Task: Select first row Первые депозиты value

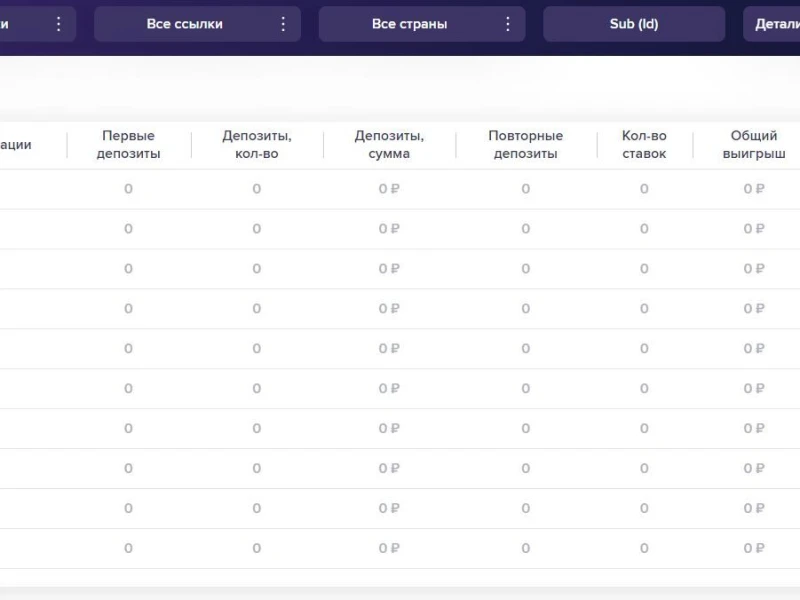Action: pos(128,189)
